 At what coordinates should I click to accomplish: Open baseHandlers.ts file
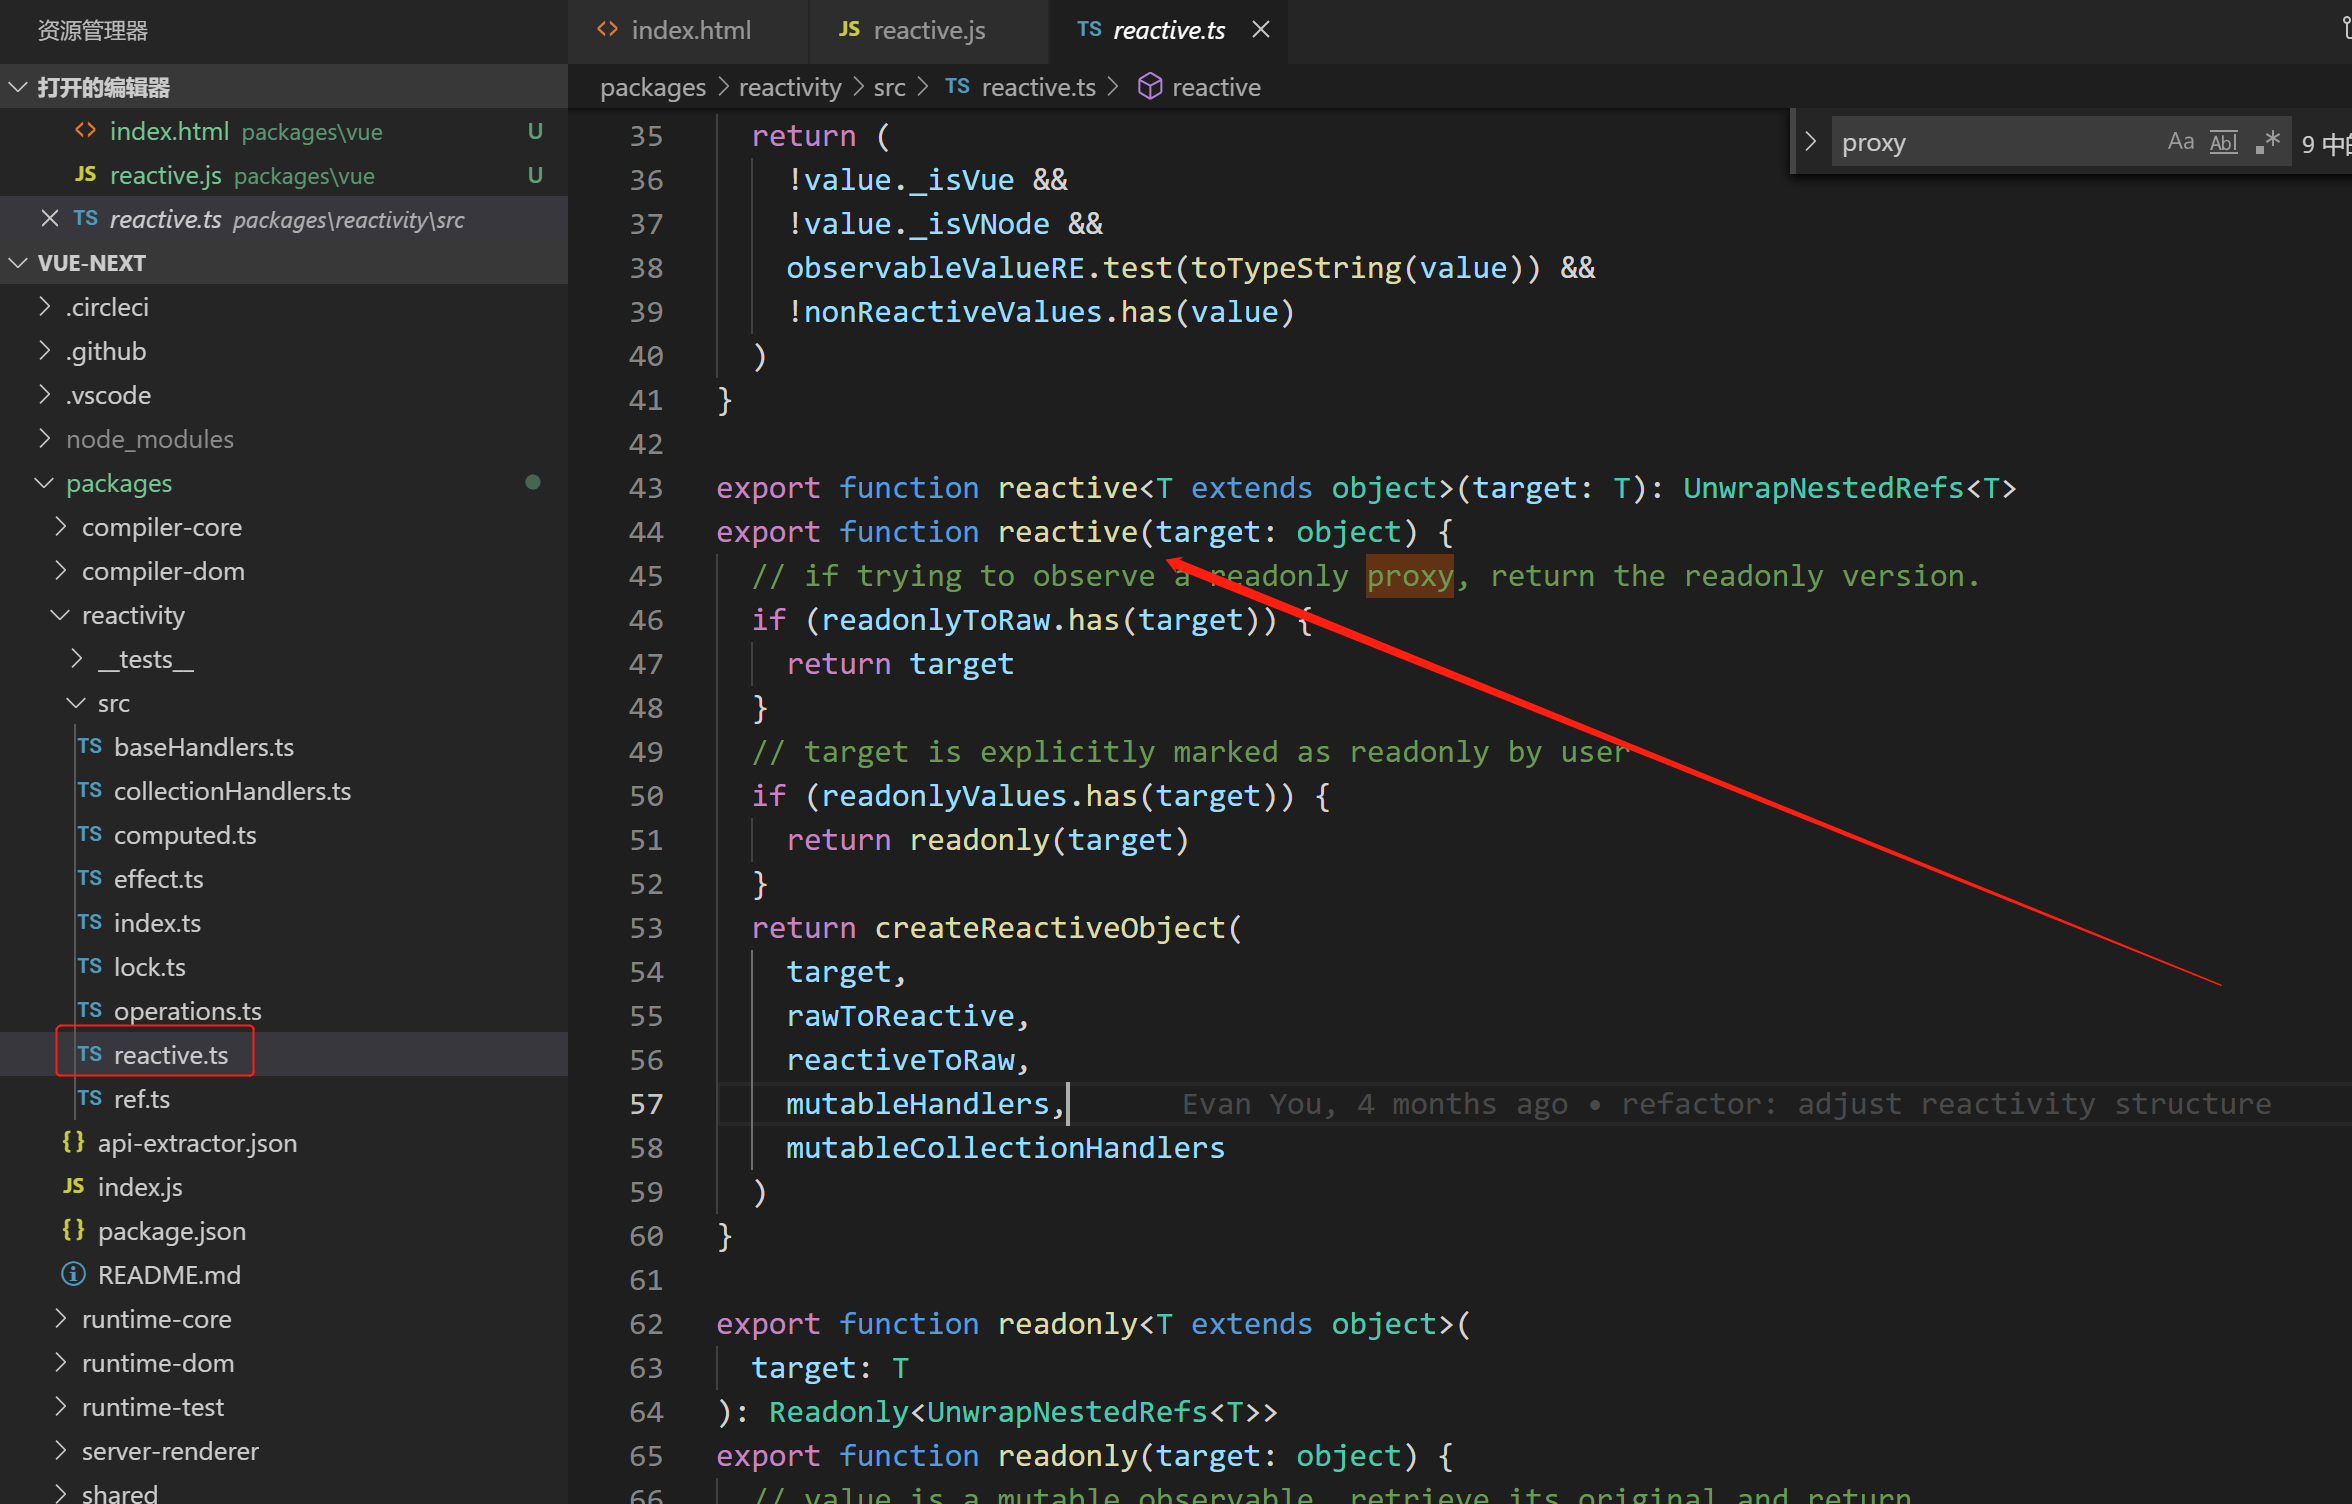point(284,747)
